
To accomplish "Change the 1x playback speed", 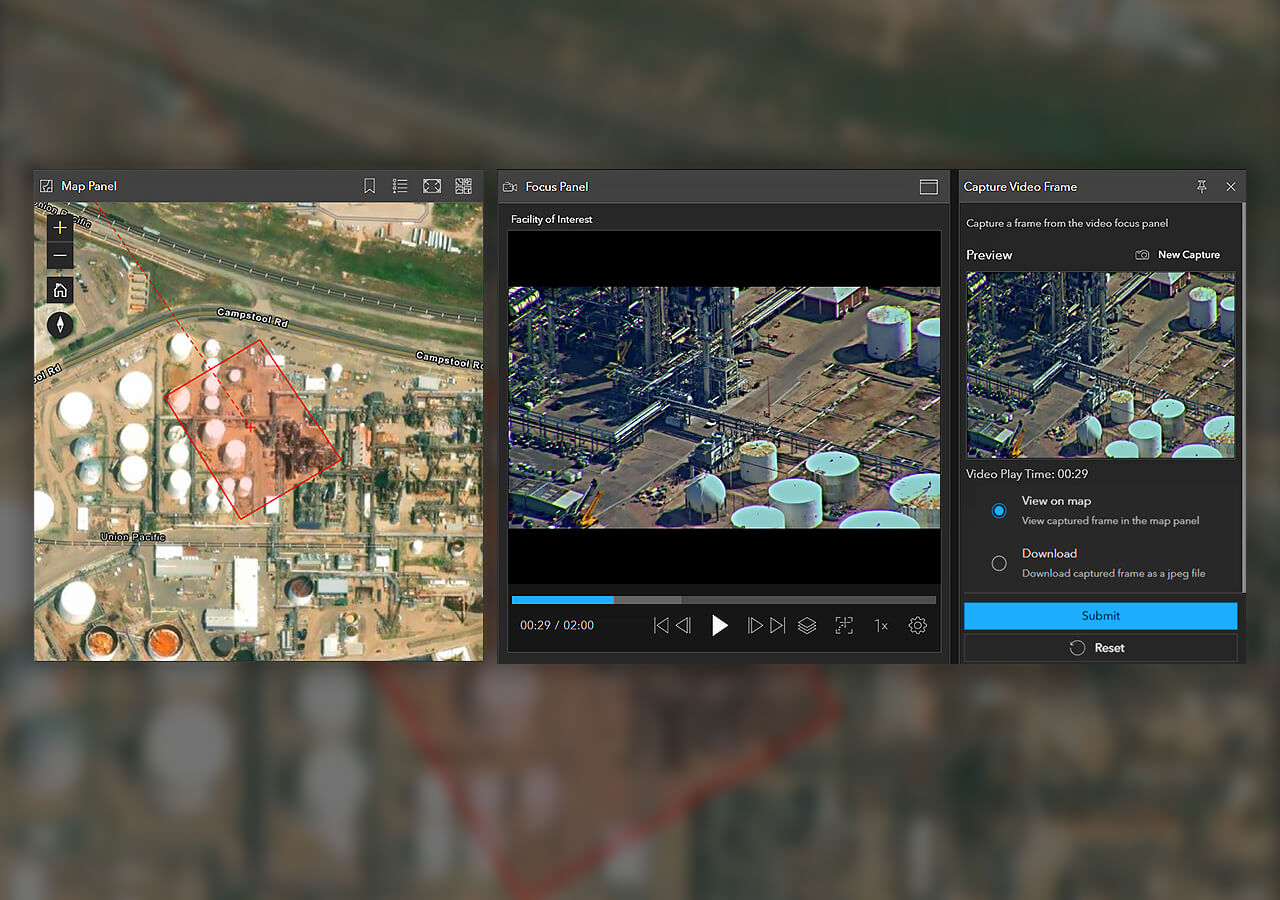I will [x=881, y=625].
